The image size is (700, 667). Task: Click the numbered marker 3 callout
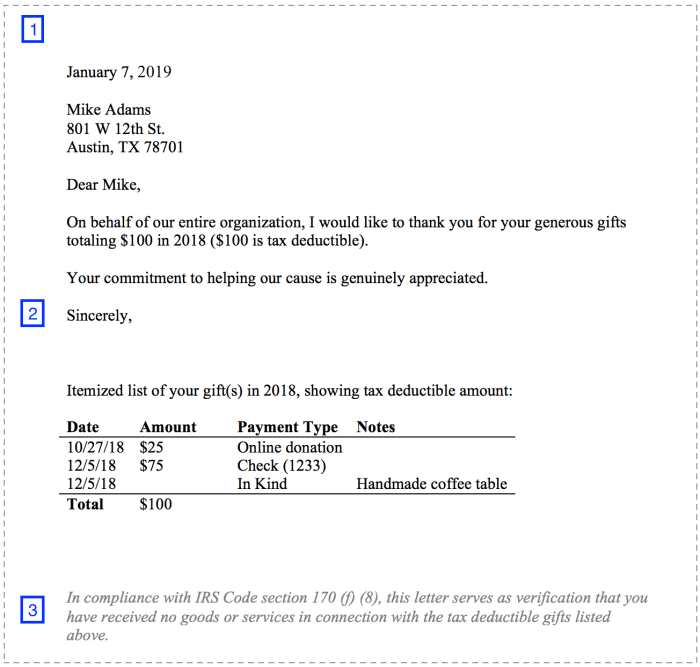click(33, 609)
